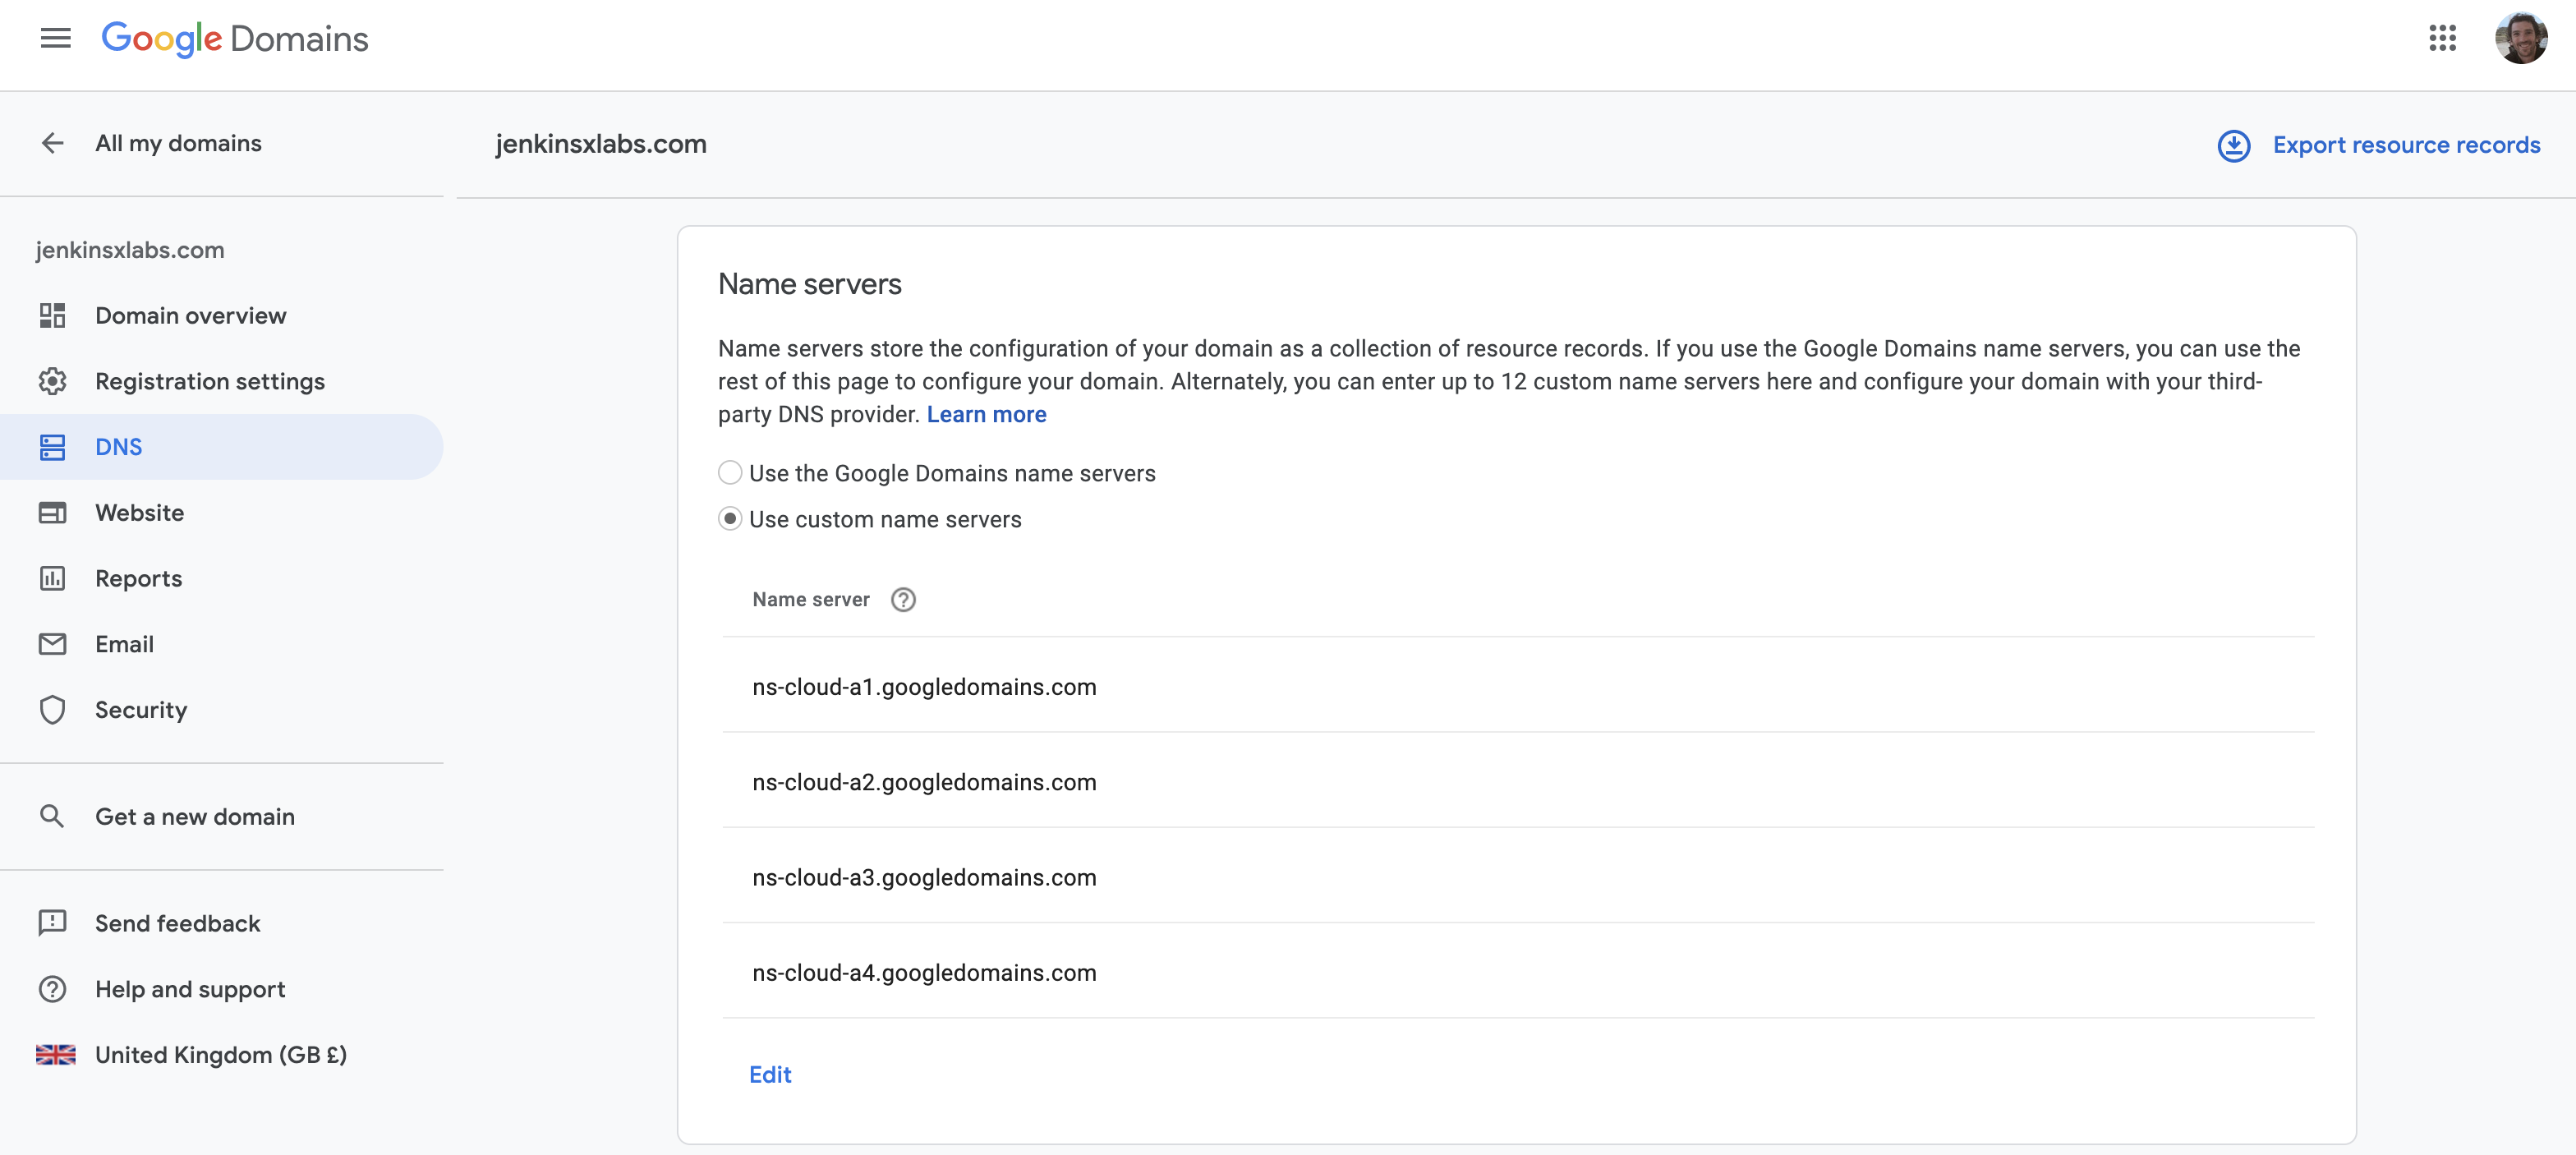This screenshot has height=1155, width=2576.
Task: Select the DNS section icon
Action: pyautogui.click(x=52, y=447)
